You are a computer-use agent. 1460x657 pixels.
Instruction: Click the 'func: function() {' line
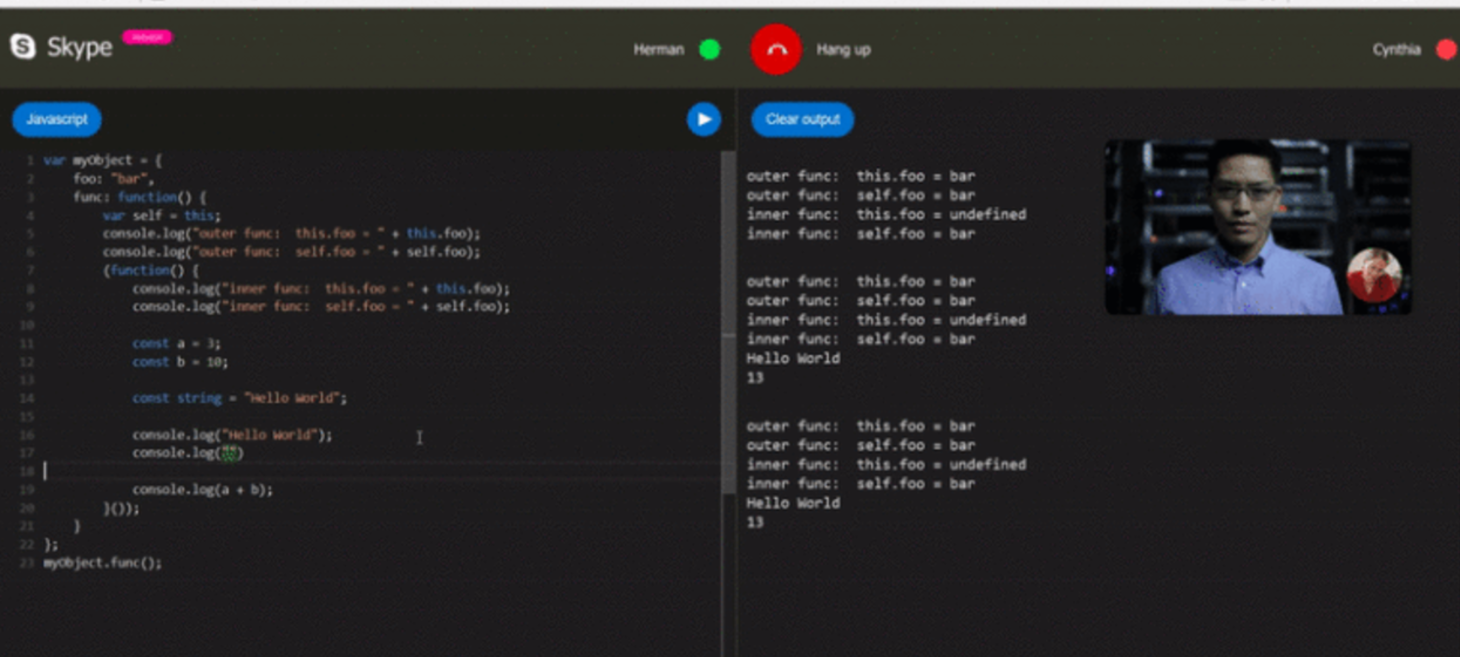tap(139, 197)
